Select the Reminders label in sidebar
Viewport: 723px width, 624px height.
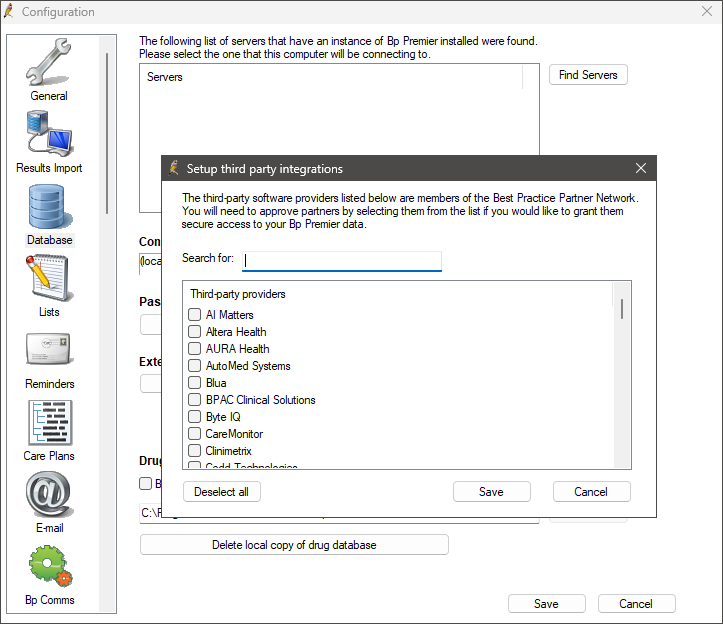[50, 384]
